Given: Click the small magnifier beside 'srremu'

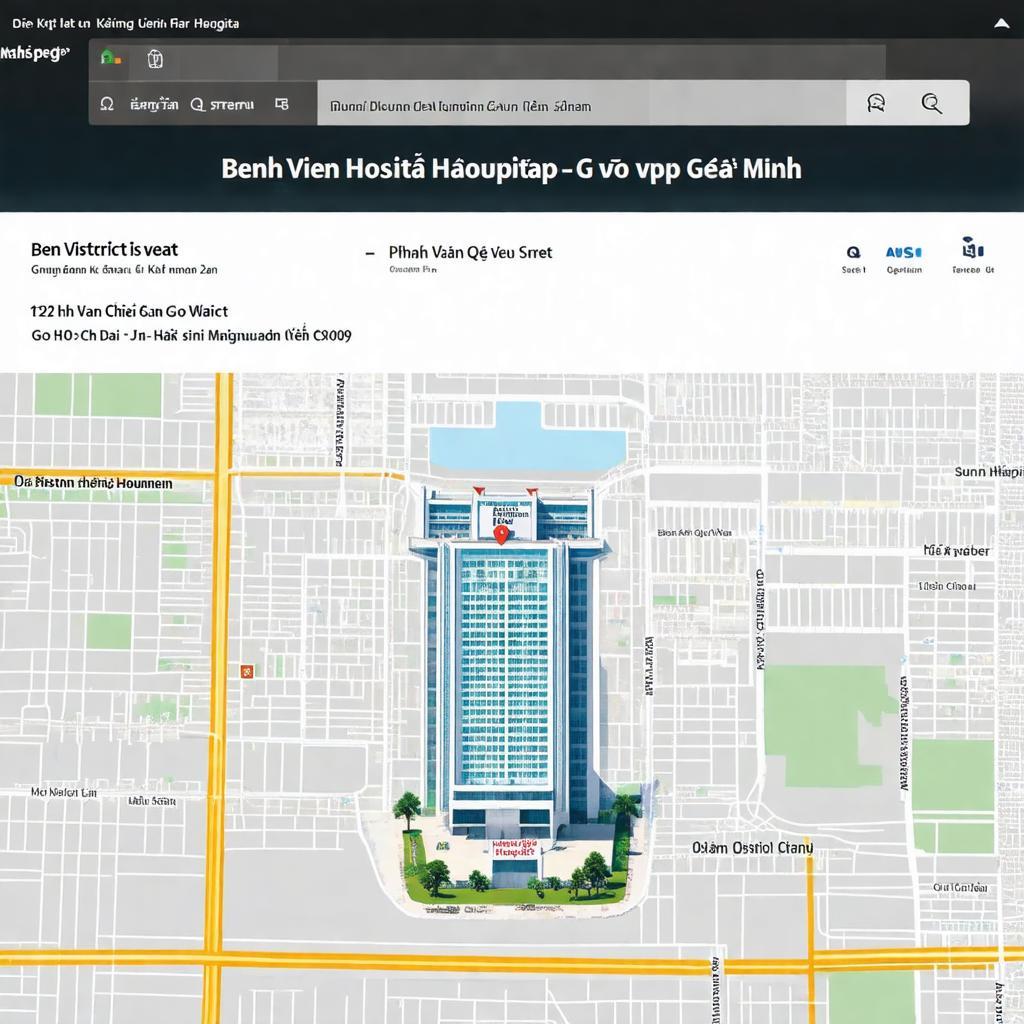Looking at the screenshot, I should 197,104.
